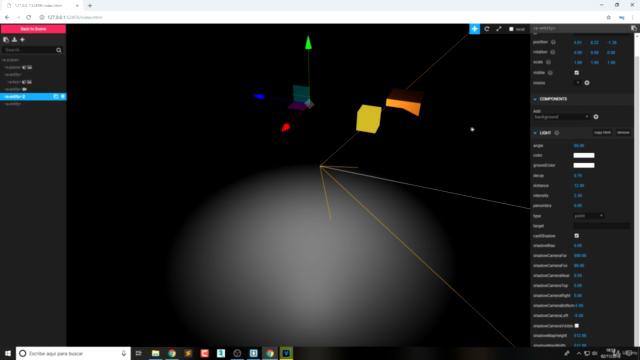640x360 pixels.
Task: Open position property help icon
Action: pos(553,42)
